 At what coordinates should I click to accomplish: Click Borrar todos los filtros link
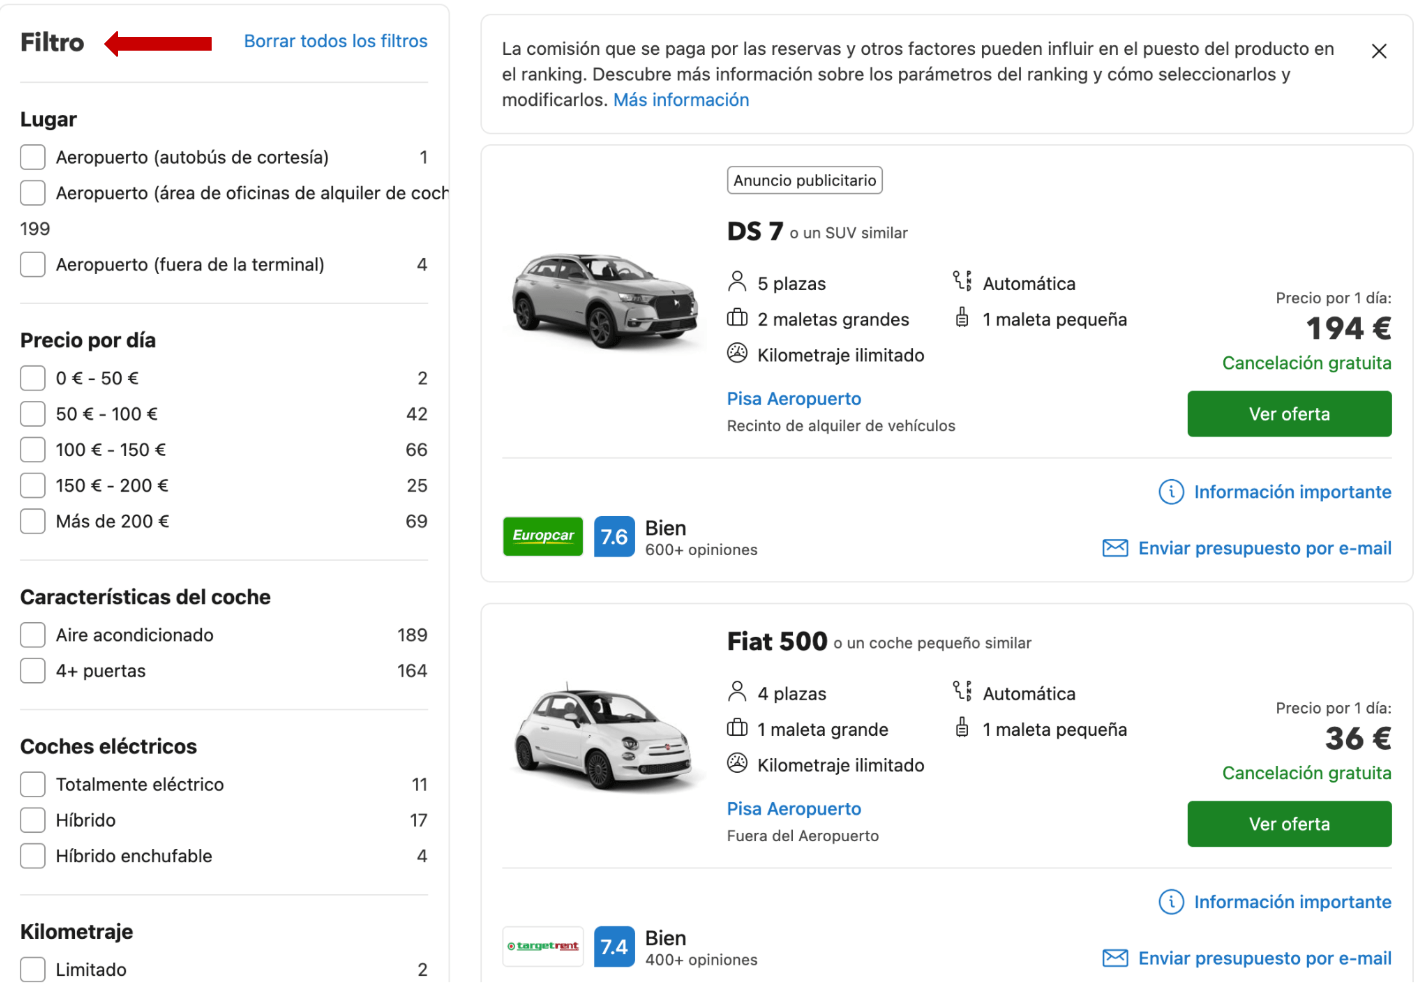[x=335, y=41]
